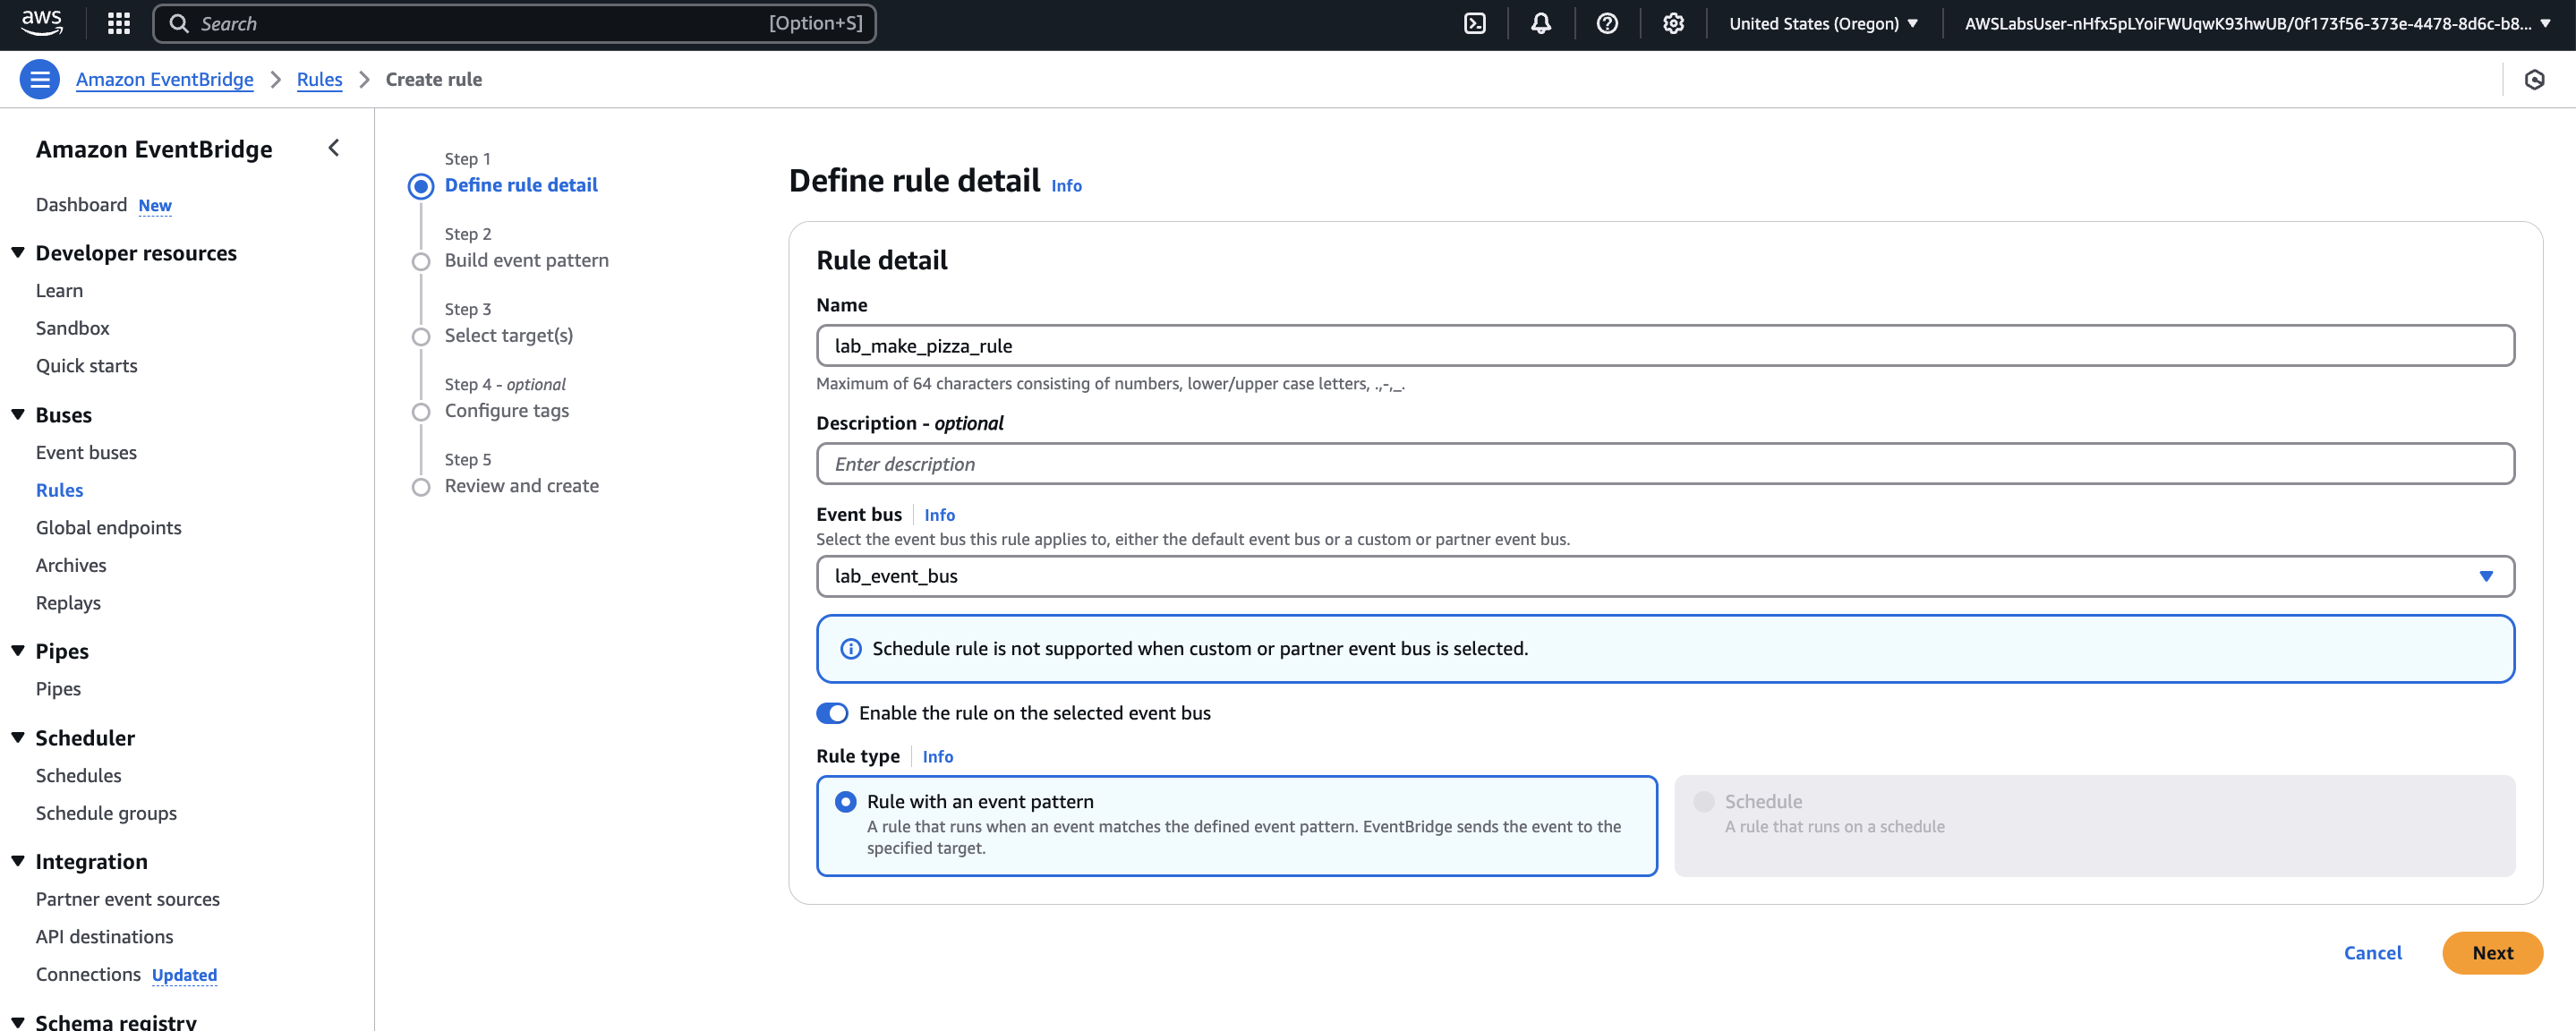This screenshot has height=1031, width=2576.
Task: Open the notifications bell
Action: 1541,23
